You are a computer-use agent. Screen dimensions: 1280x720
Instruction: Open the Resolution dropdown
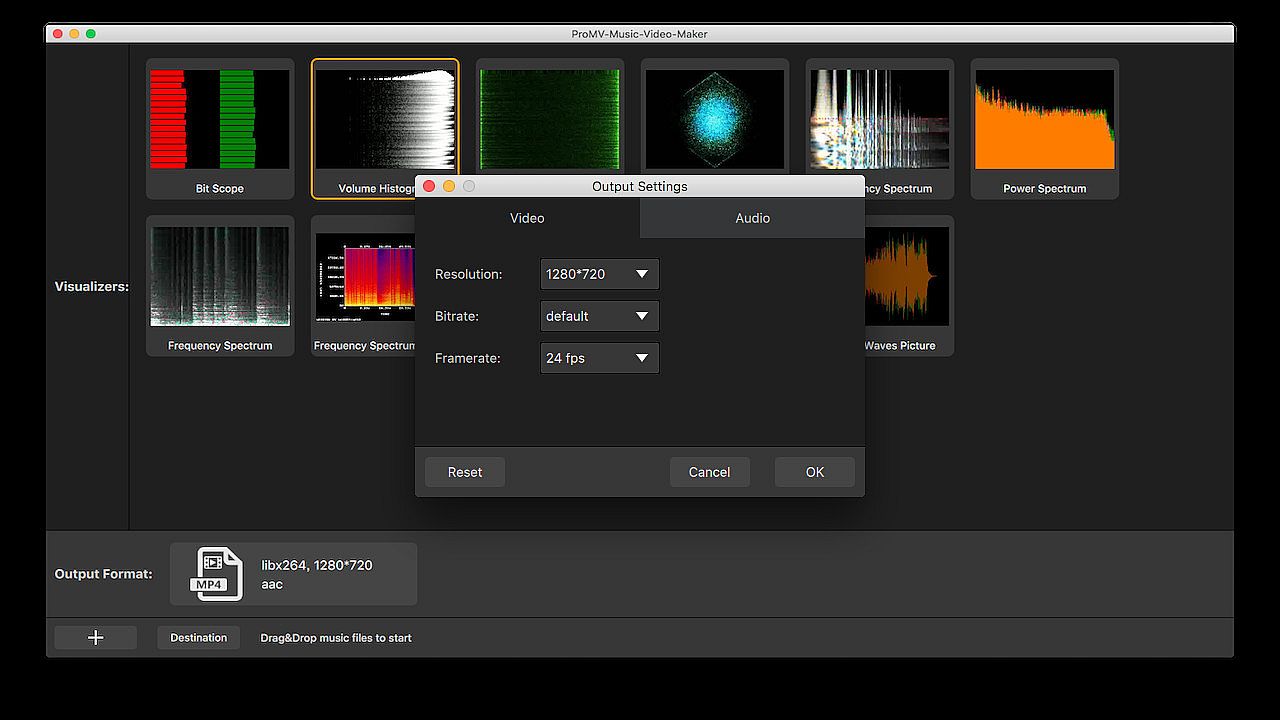(599, 274)
